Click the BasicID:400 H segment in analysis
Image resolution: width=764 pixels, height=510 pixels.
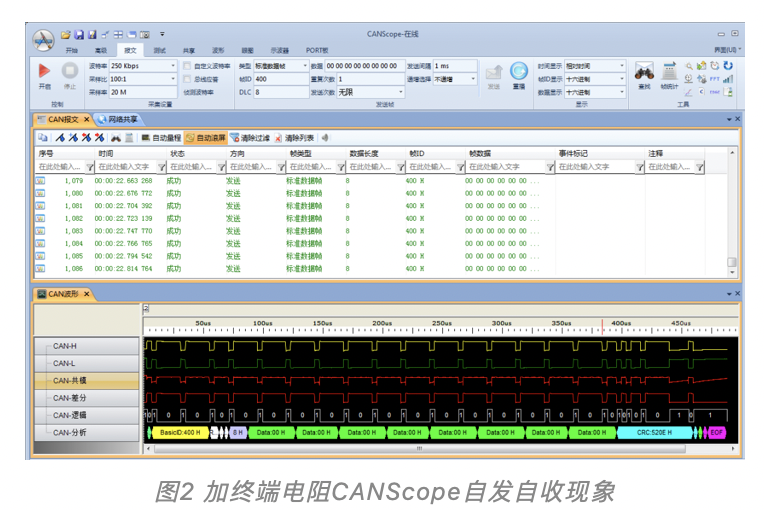pos(180,433)
